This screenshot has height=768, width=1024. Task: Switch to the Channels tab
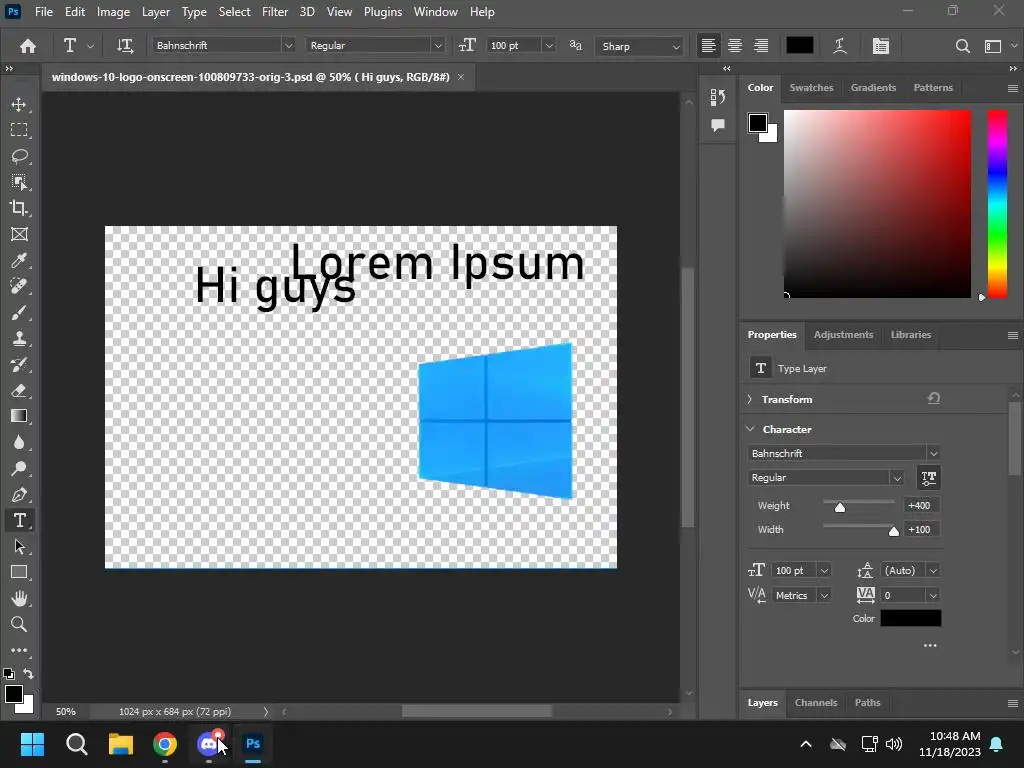click(x=816, y=703)
